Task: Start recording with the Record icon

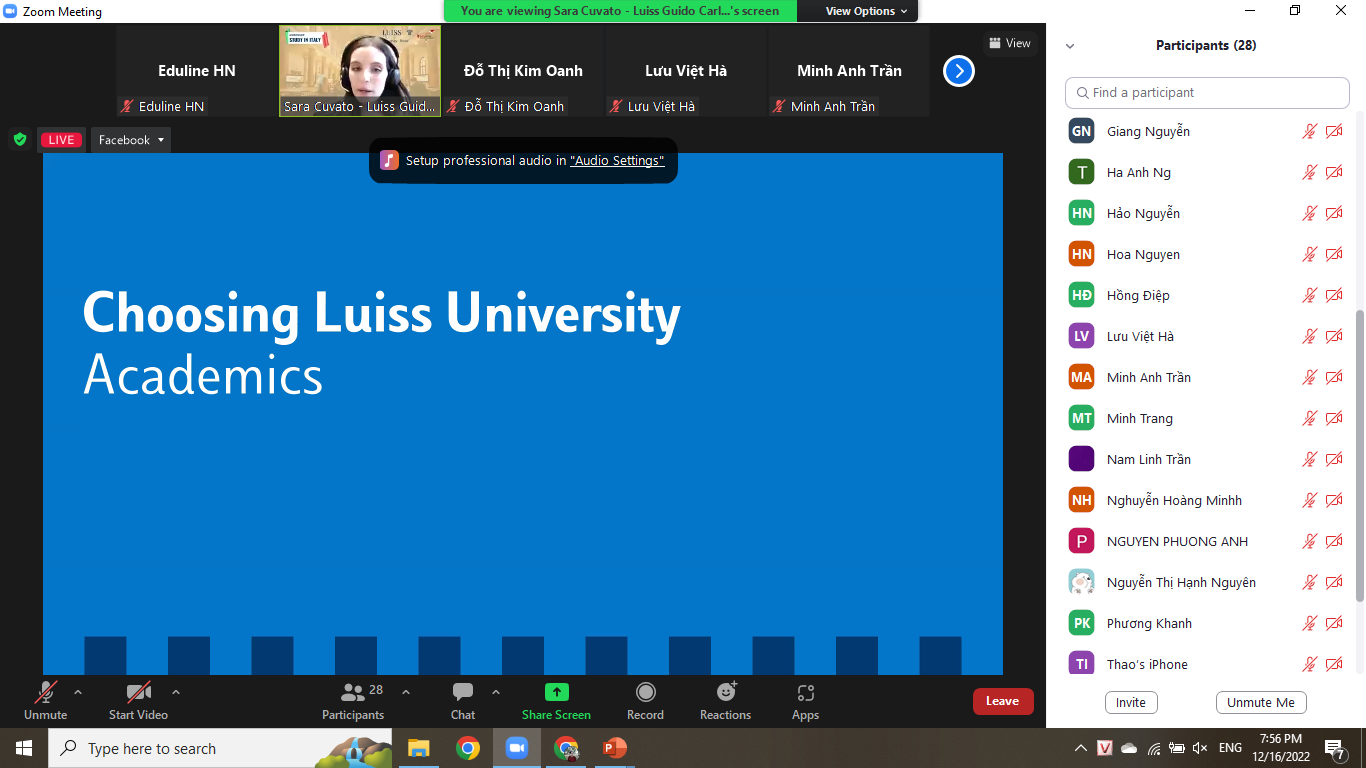Action: 645,693
